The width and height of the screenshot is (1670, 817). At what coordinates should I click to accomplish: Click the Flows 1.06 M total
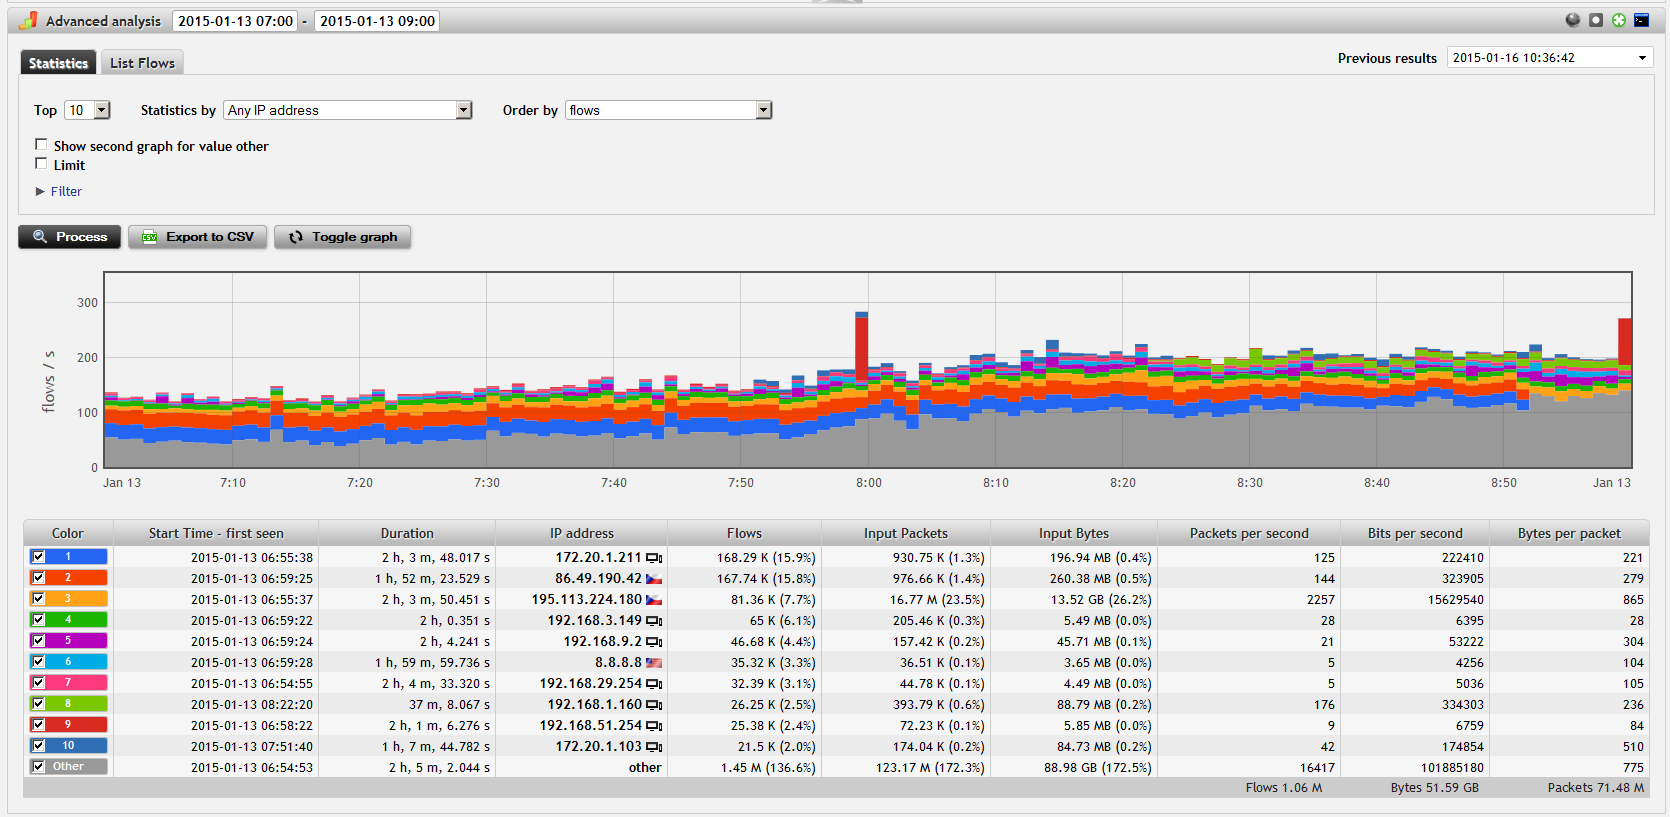1284,787
